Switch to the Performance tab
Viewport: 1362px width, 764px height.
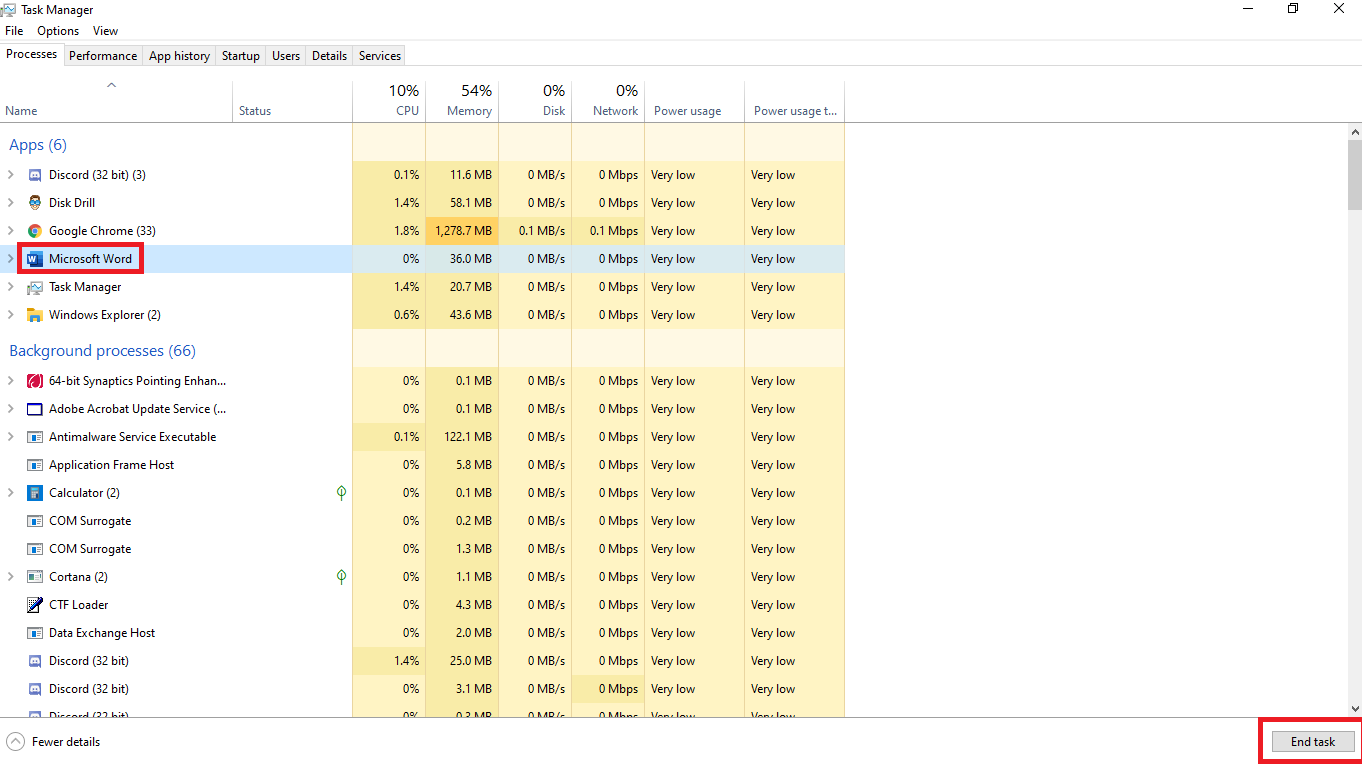coord(103,56)
